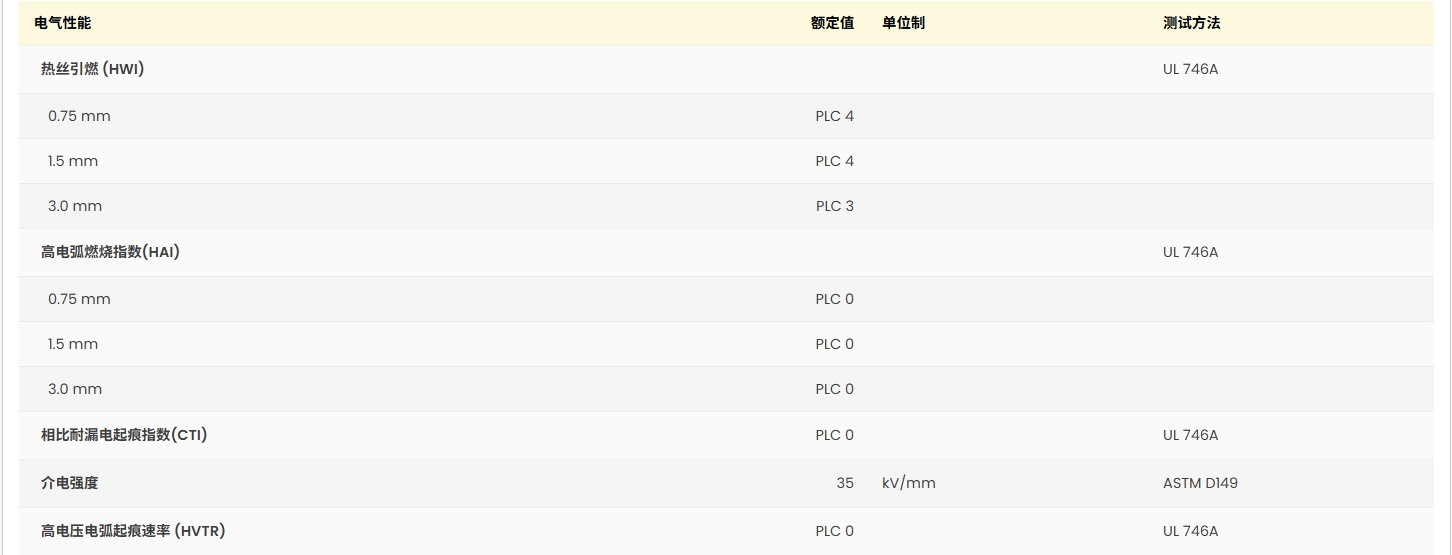Click the 额定值 column header

click(x=832, y=23)
